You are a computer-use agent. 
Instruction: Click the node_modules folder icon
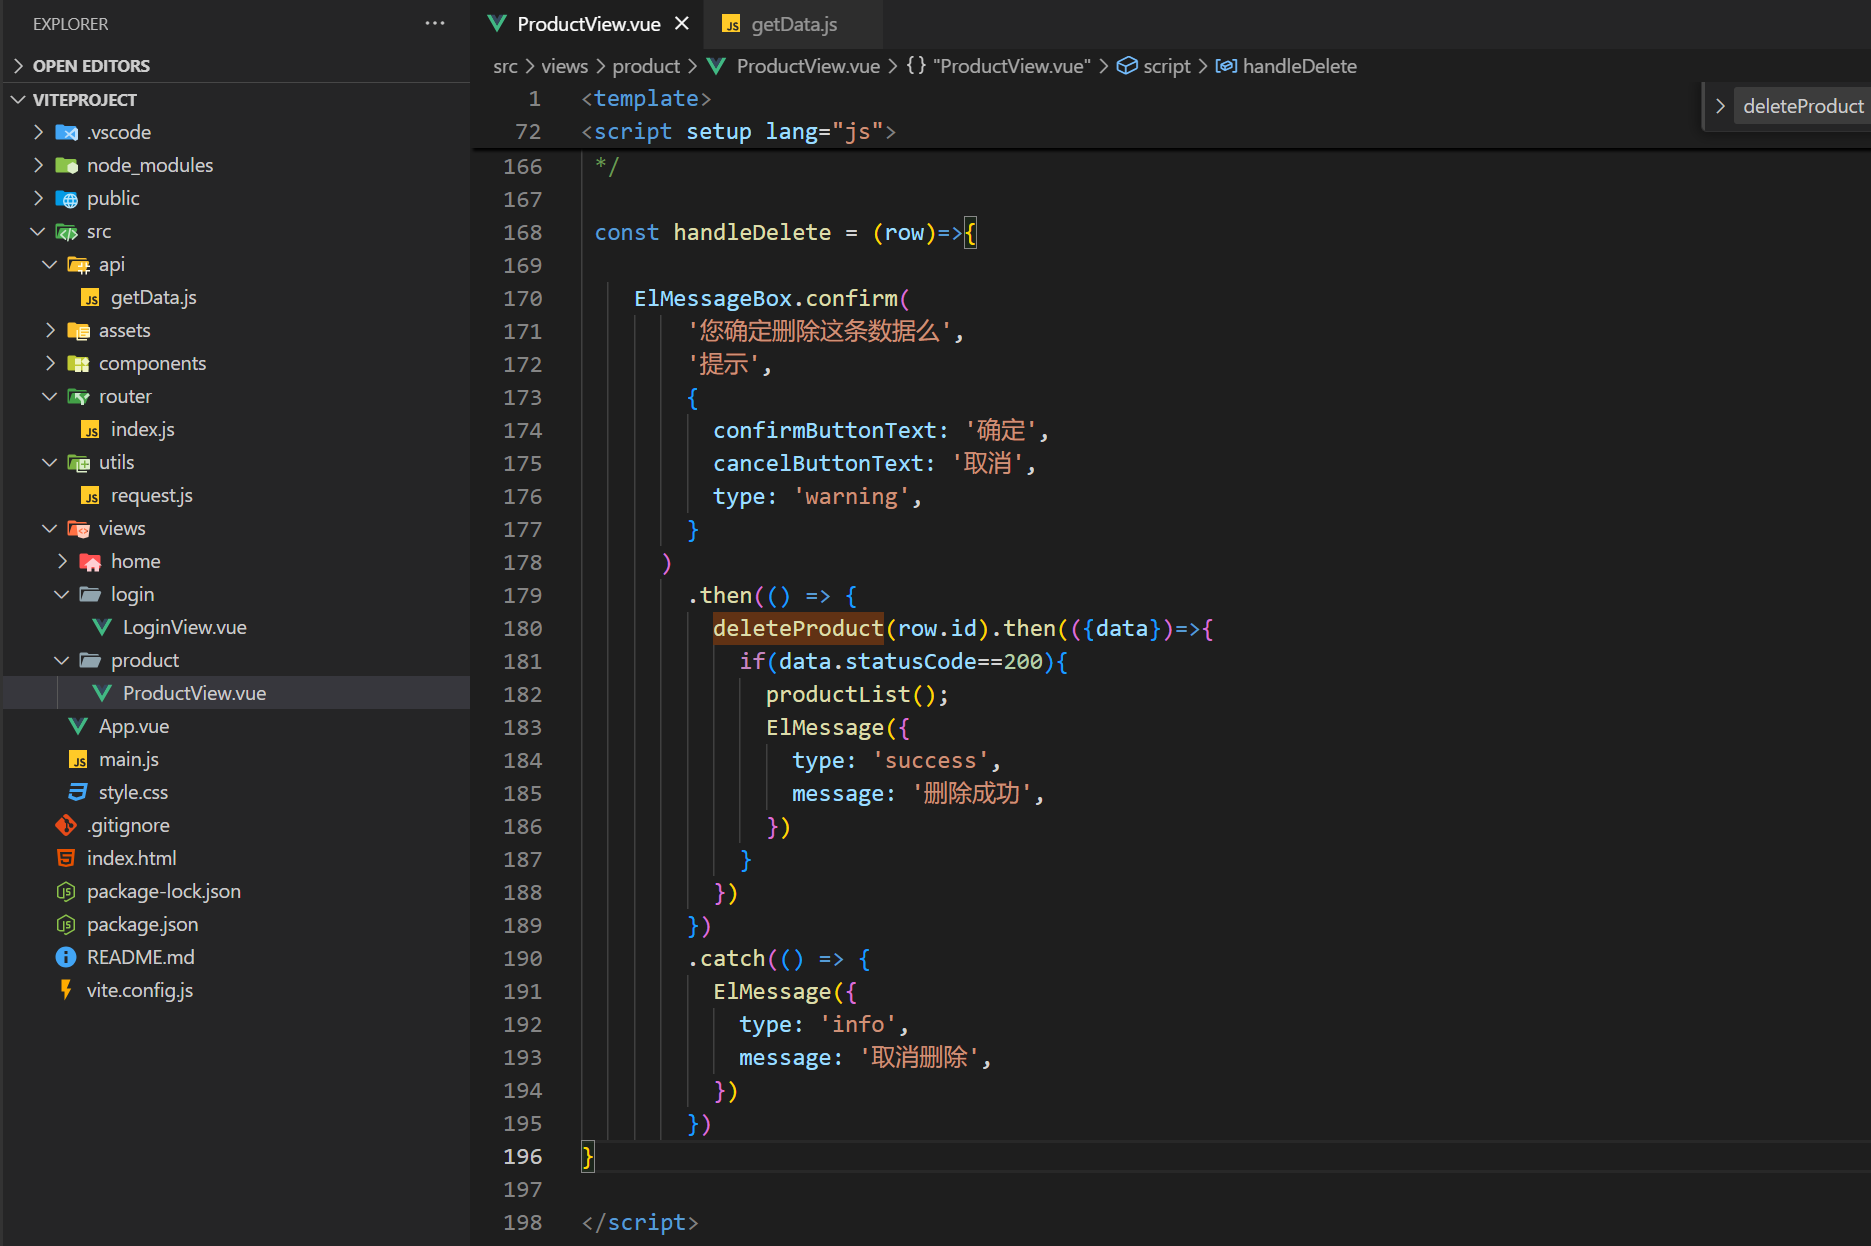67,165
